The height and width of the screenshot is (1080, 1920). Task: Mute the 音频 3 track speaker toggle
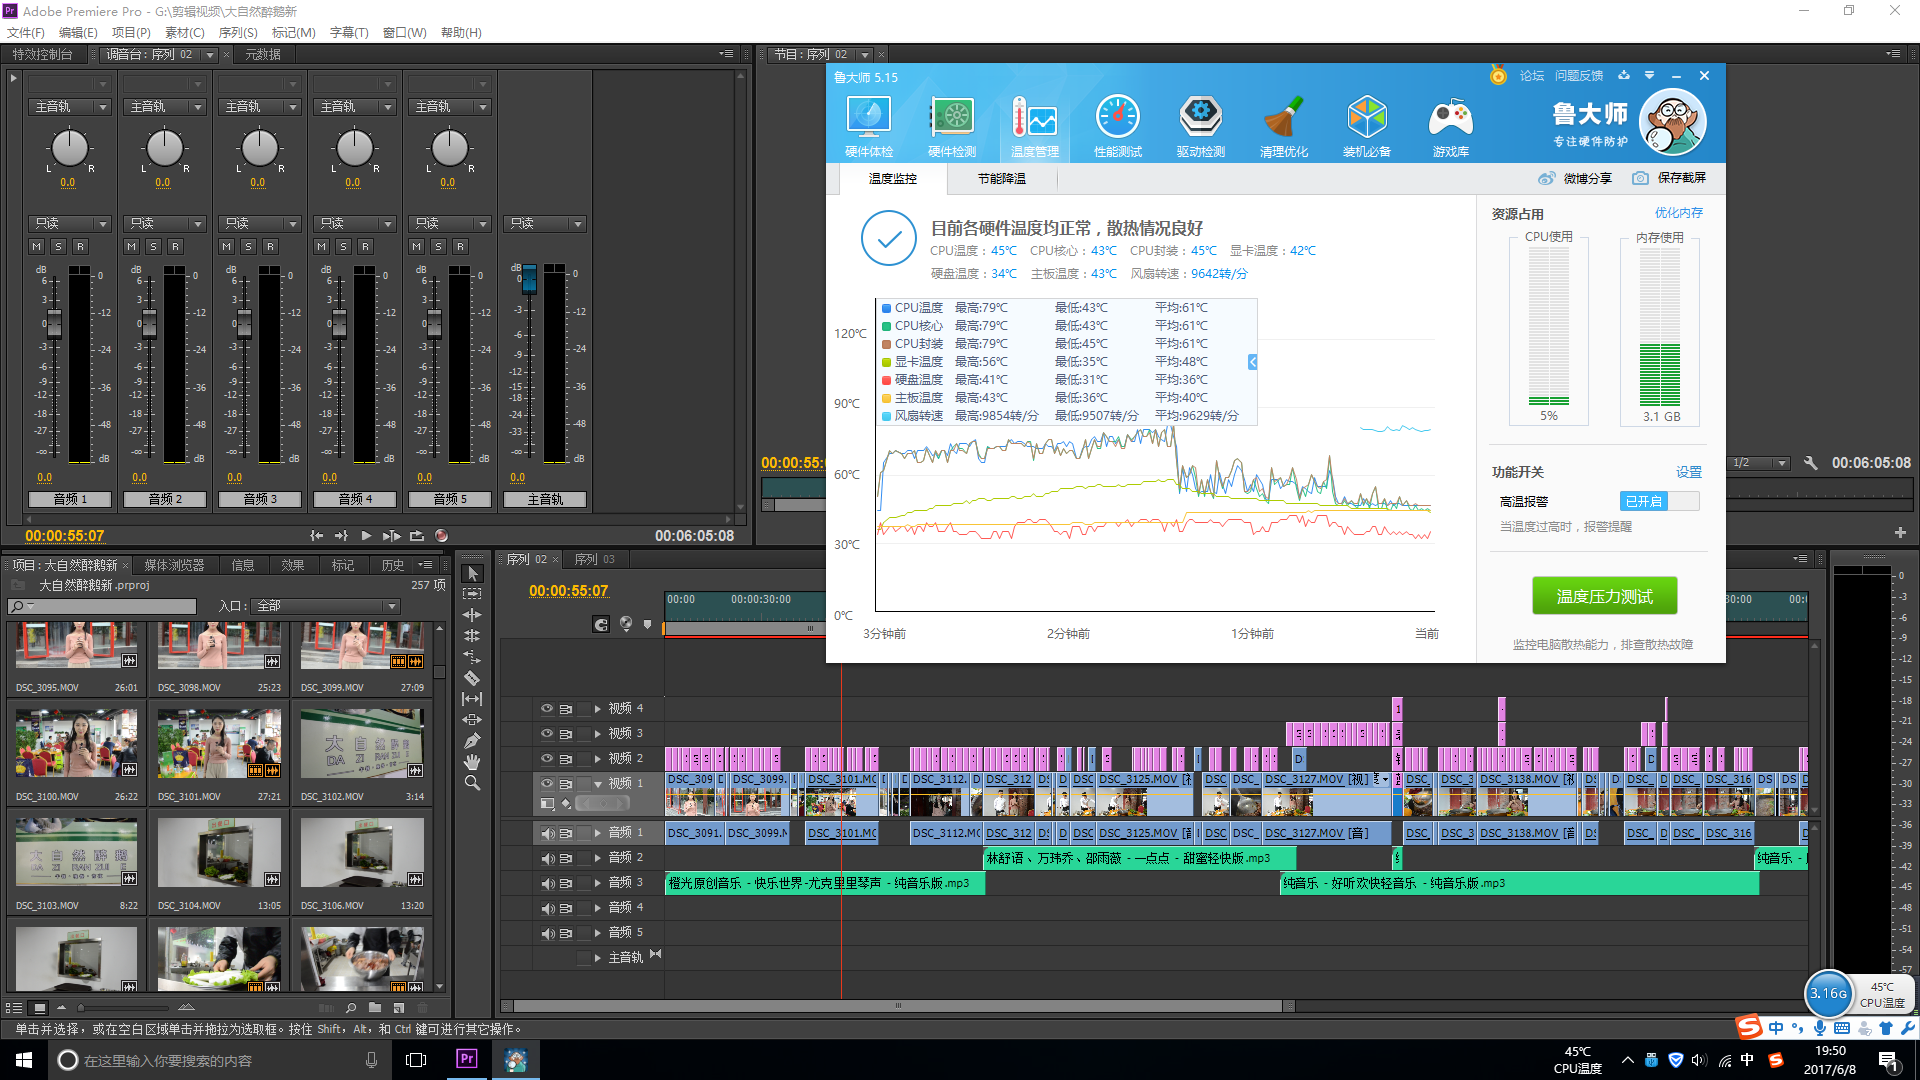pyautogui.click(x=547, y=883)
